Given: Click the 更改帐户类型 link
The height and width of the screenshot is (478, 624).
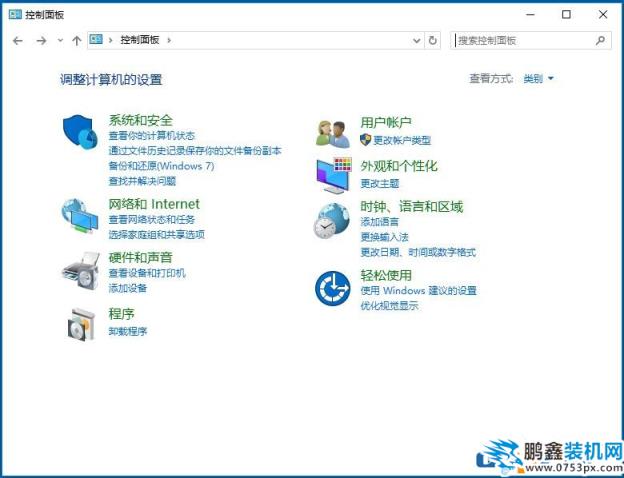Looking at the screenshot, I should tap(402, 140).
